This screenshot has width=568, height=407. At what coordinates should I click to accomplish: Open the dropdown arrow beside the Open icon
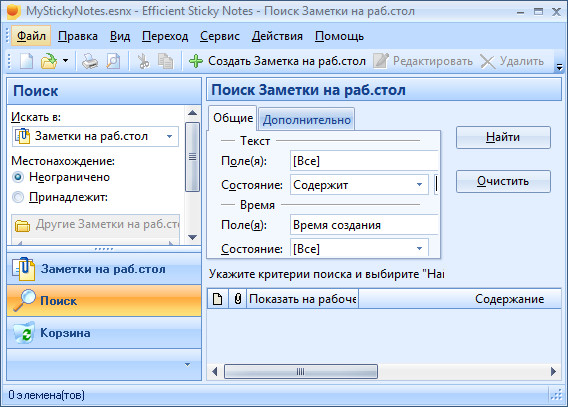click(x=66, y=60)
